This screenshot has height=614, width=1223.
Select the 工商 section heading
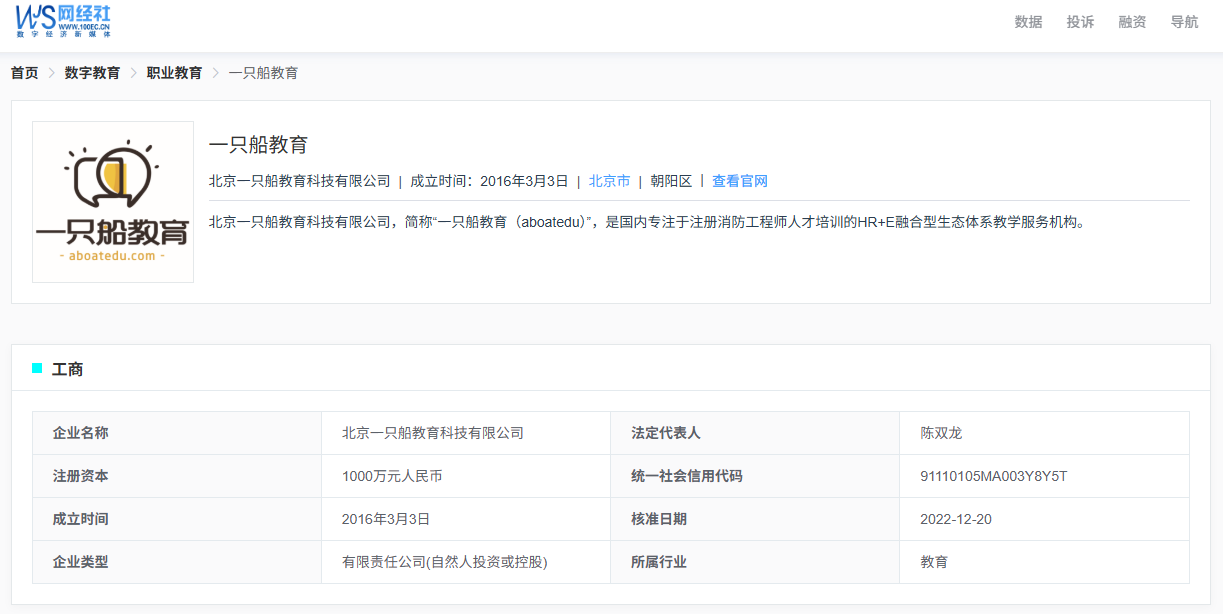(68, 369)
